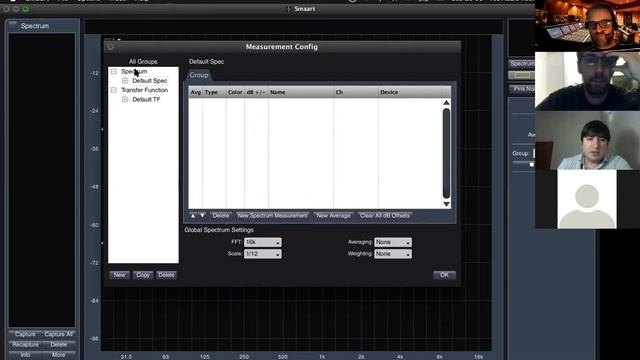Viewport: 640px width, 360px height.
Task: Collapse the Transfer Function tree group
Action: [x=113, y=90]
